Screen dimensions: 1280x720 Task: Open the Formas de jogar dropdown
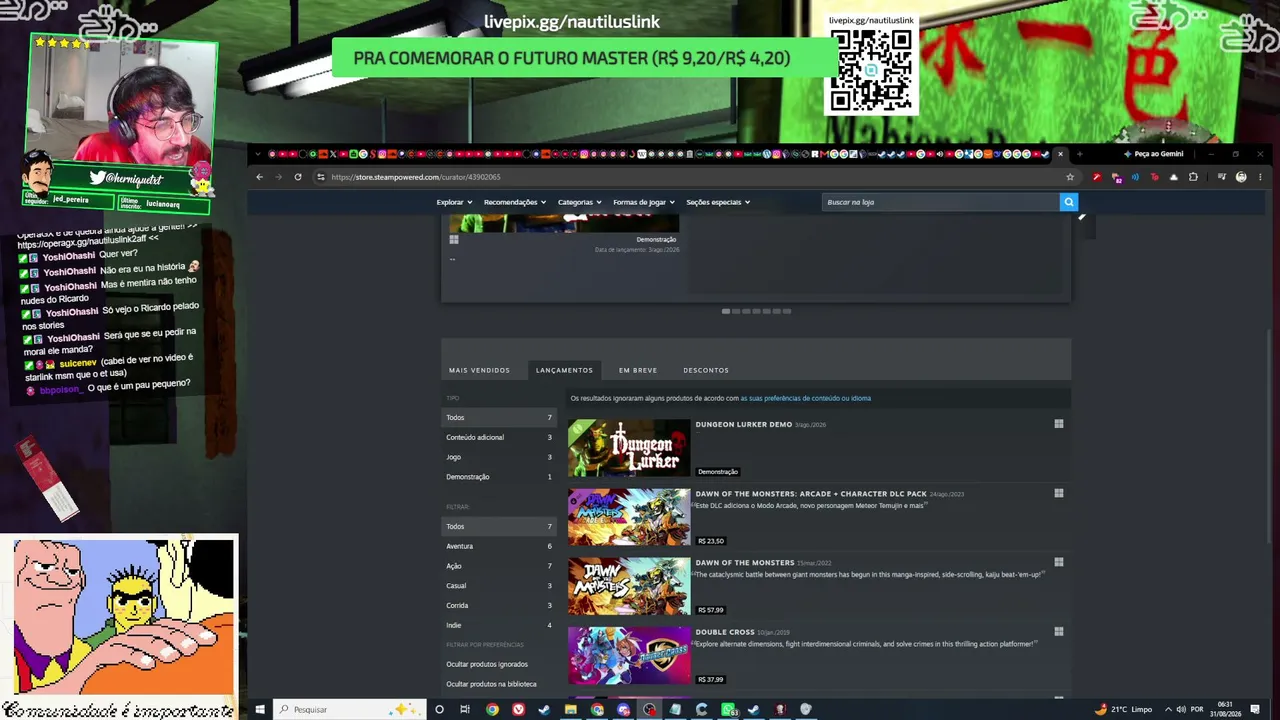point(644,202)
